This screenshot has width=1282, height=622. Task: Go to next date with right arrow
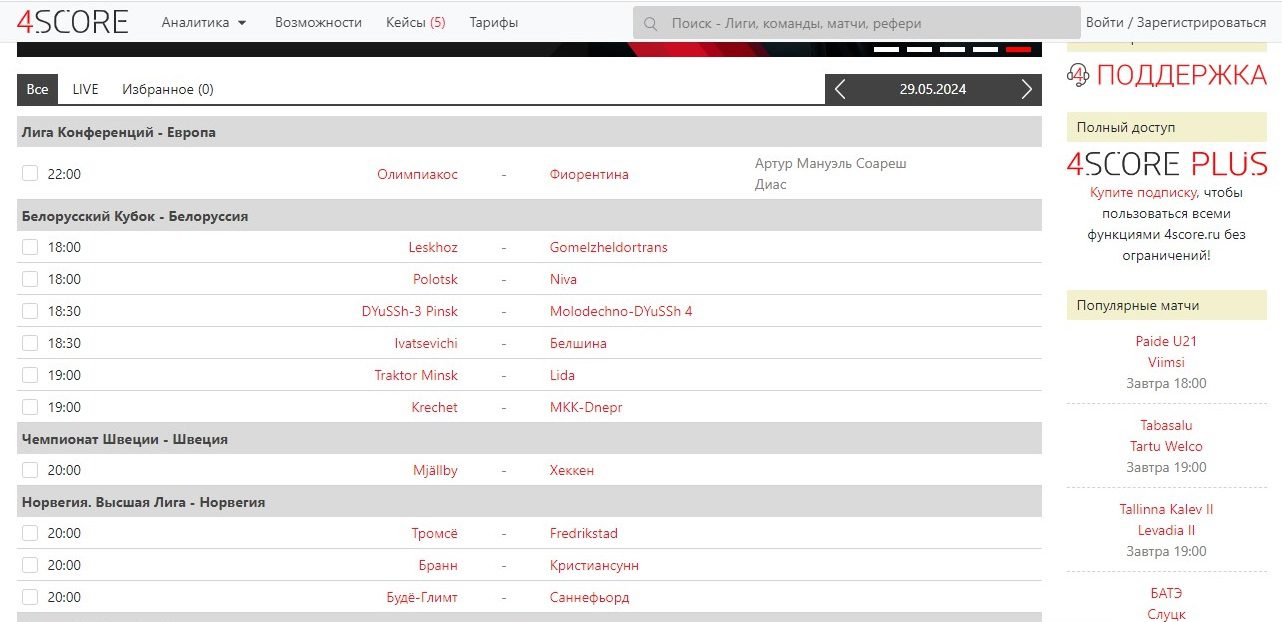(1026, 90)
